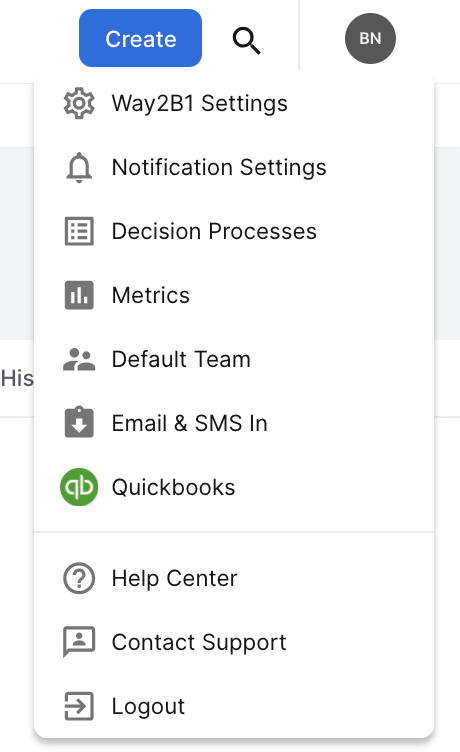This screenshot has width=460, height=752.
Task: Click the green Quickbooks logo
Action: pyautogui.click(x=79, y=487)
